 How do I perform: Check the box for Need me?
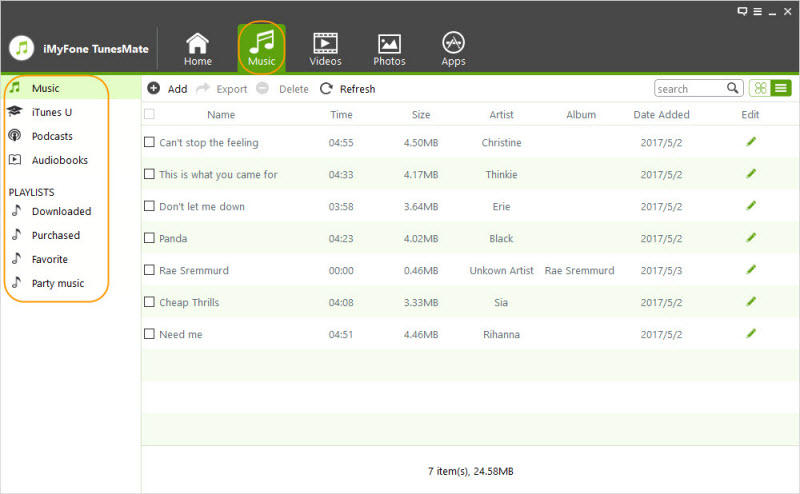(149, 334)
